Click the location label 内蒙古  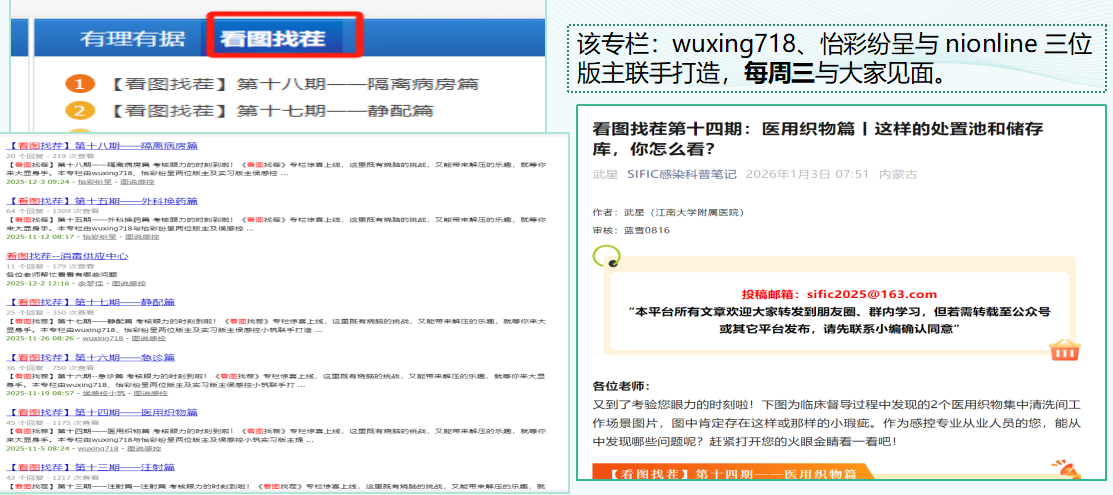(x=898, y=175)
